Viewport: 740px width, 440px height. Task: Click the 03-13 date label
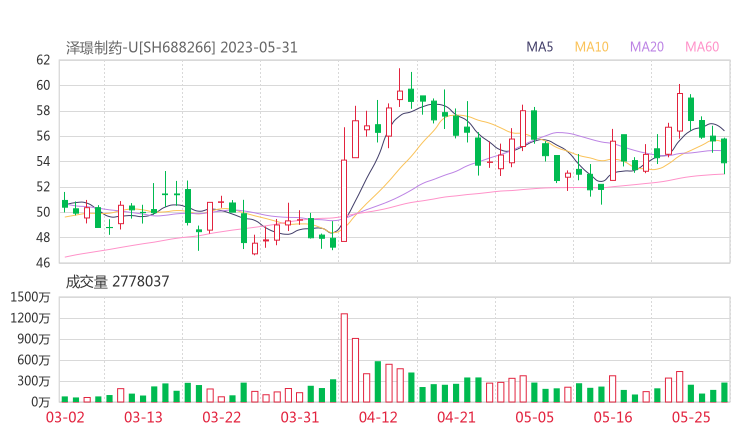tap(143, 418)
